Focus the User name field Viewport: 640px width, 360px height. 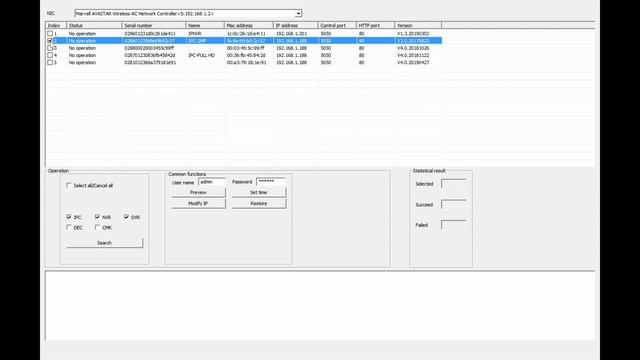click(211, 182)
